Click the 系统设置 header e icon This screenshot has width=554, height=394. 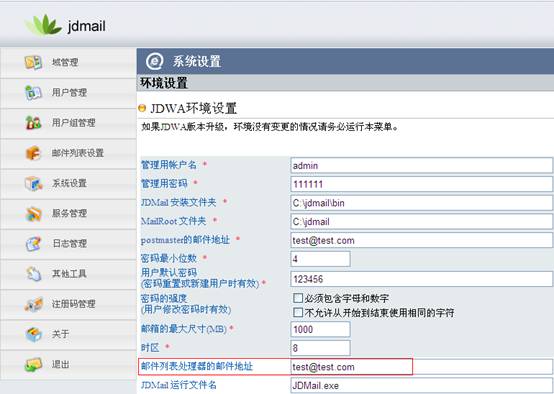154,61
